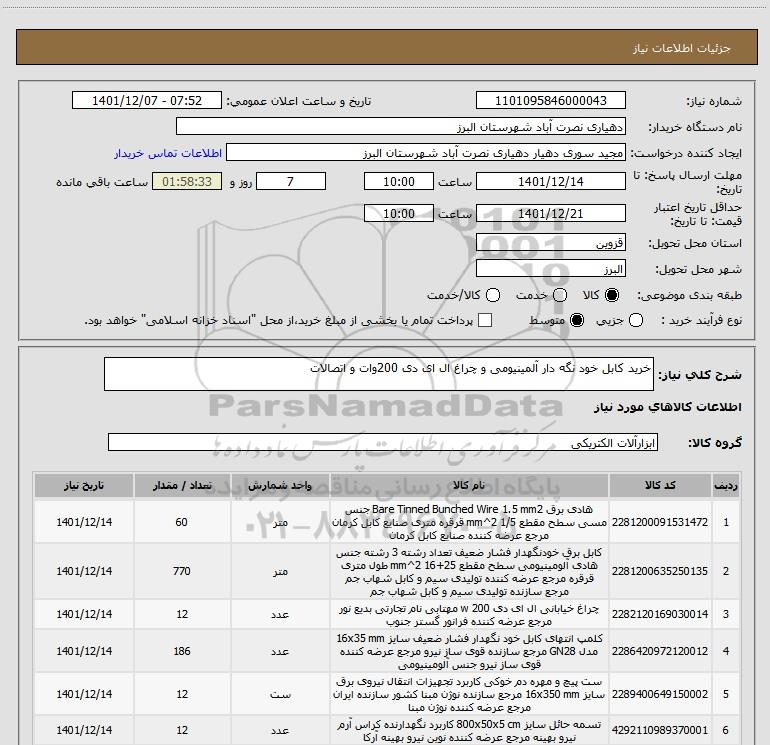Viewport: 770px width, 745px height.
Task: Click the remaining days field showing 7
Action: tap(291, 182)
